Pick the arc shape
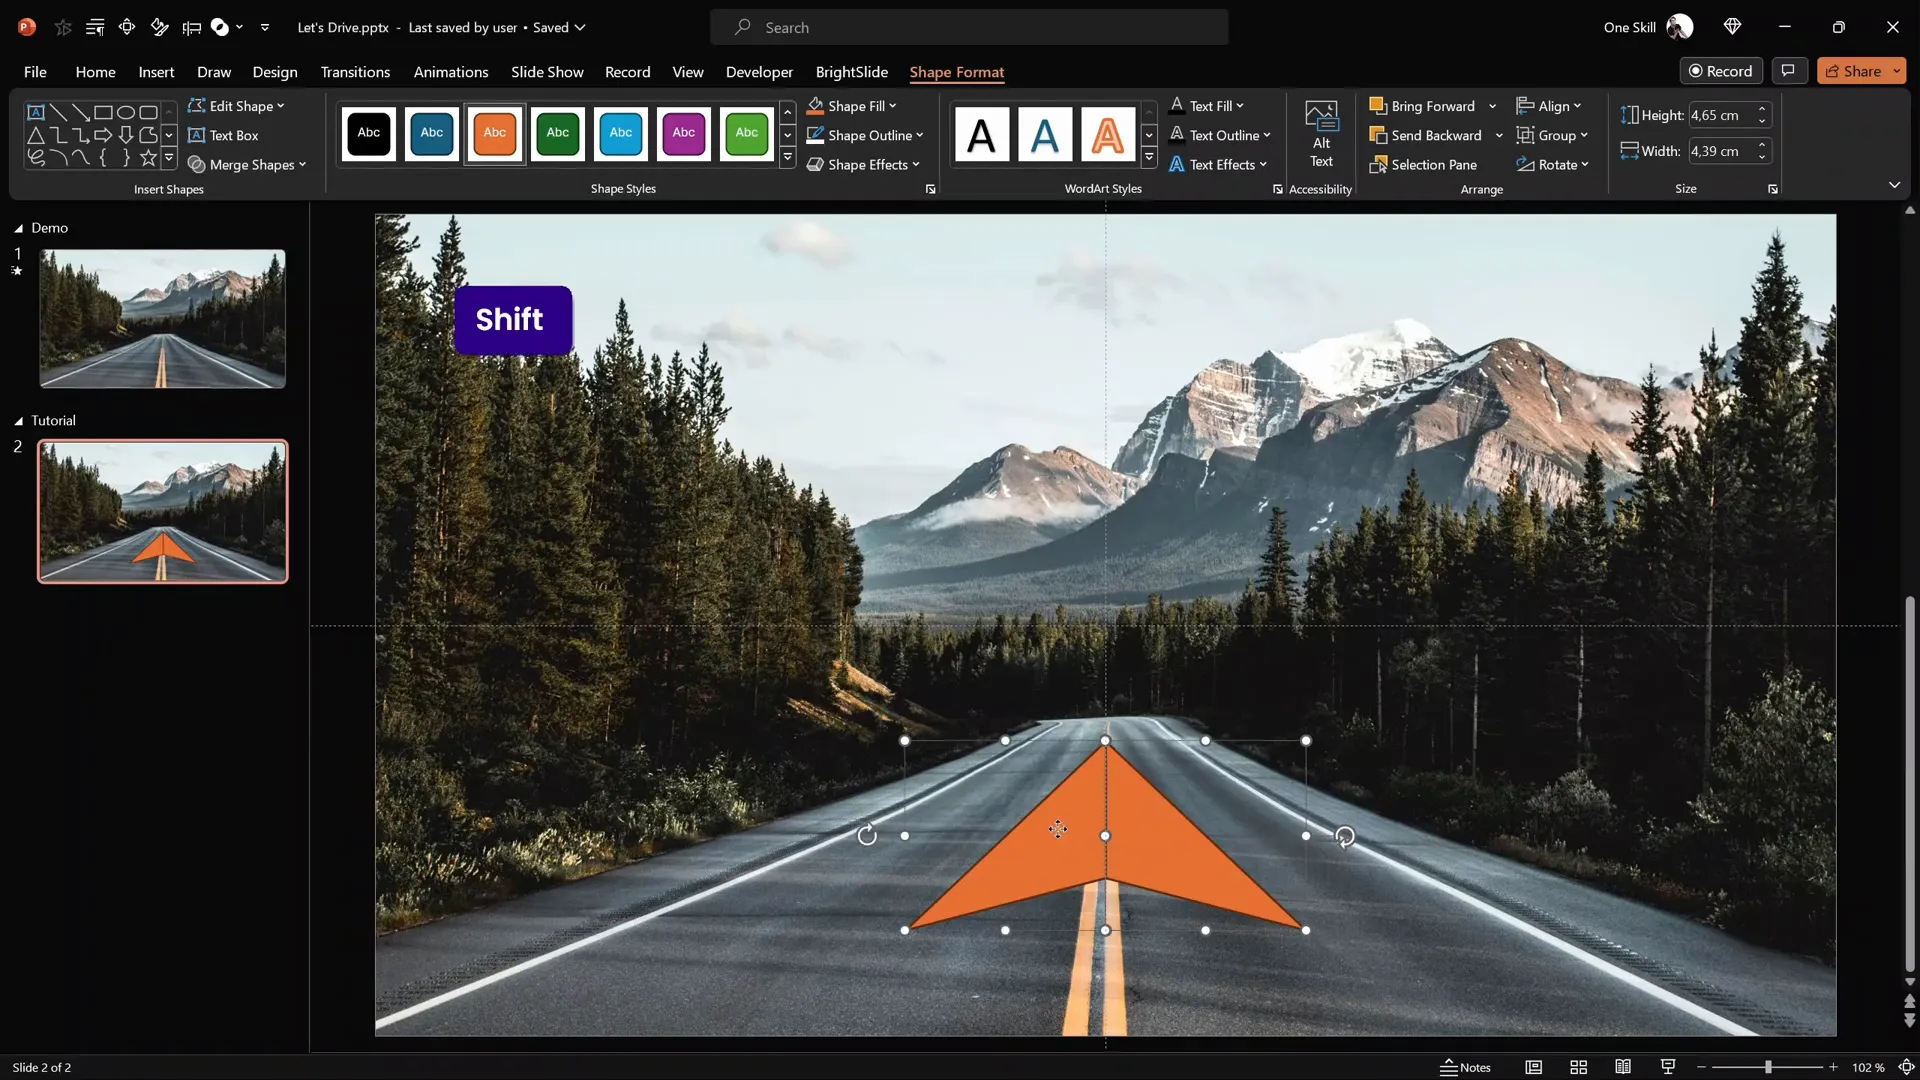Viewport: 1920px width, 1080px height. point(58,158)
